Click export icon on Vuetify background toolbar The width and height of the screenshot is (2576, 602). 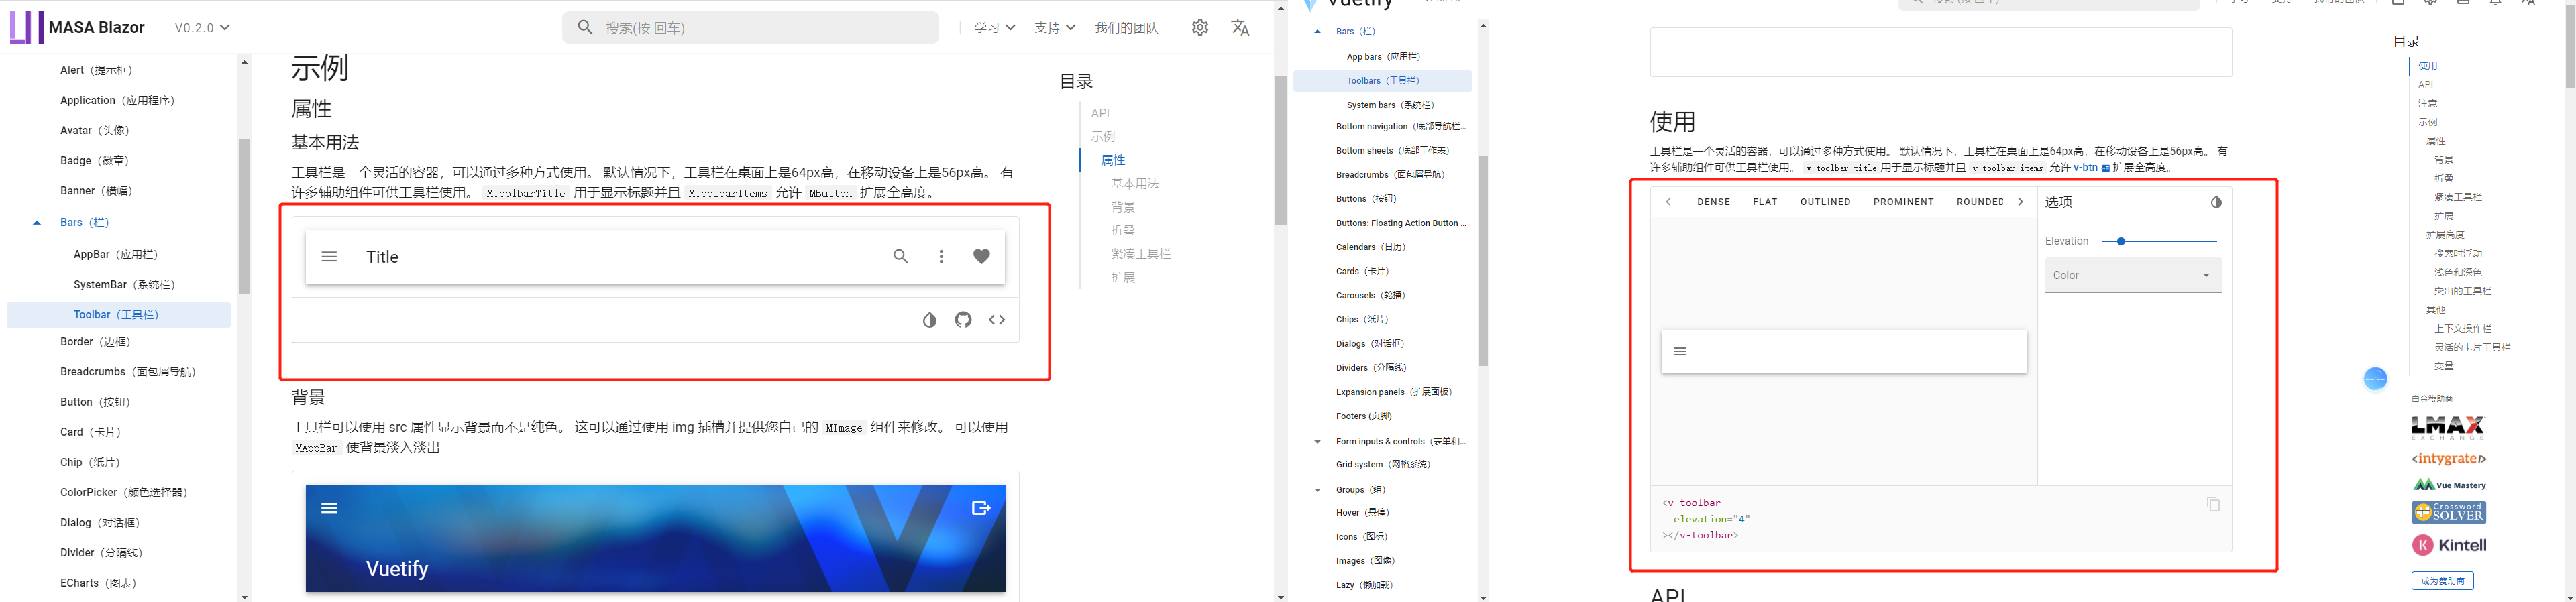point(981,508)
